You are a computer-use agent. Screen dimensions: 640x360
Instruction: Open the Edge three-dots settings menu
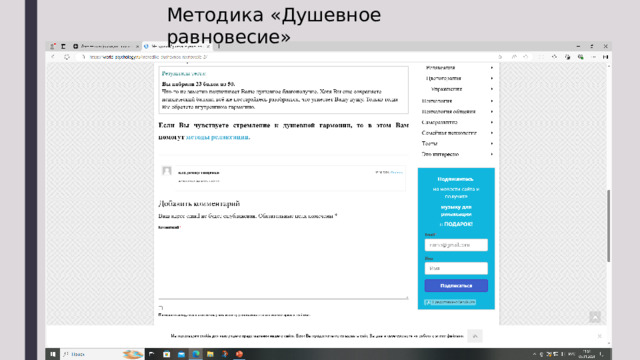(594, 57)
